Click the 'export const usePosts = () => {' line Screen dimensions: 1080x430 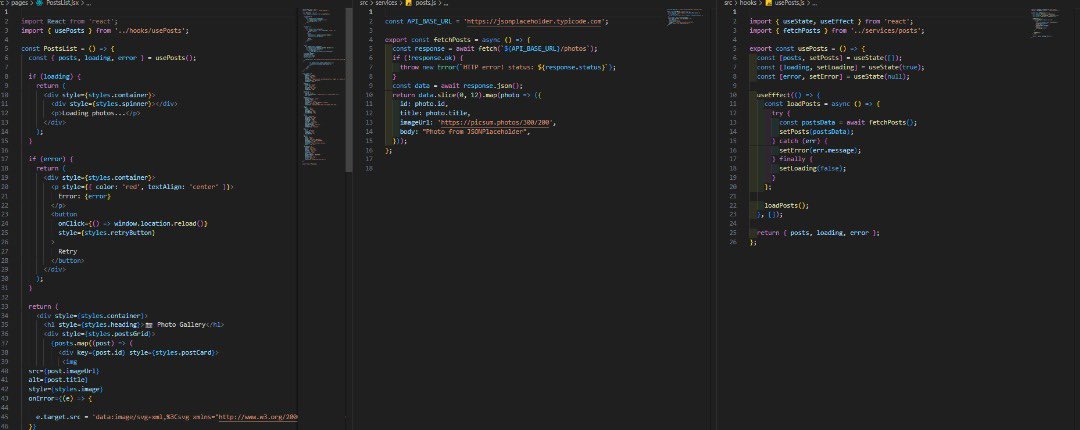[807, 49]
